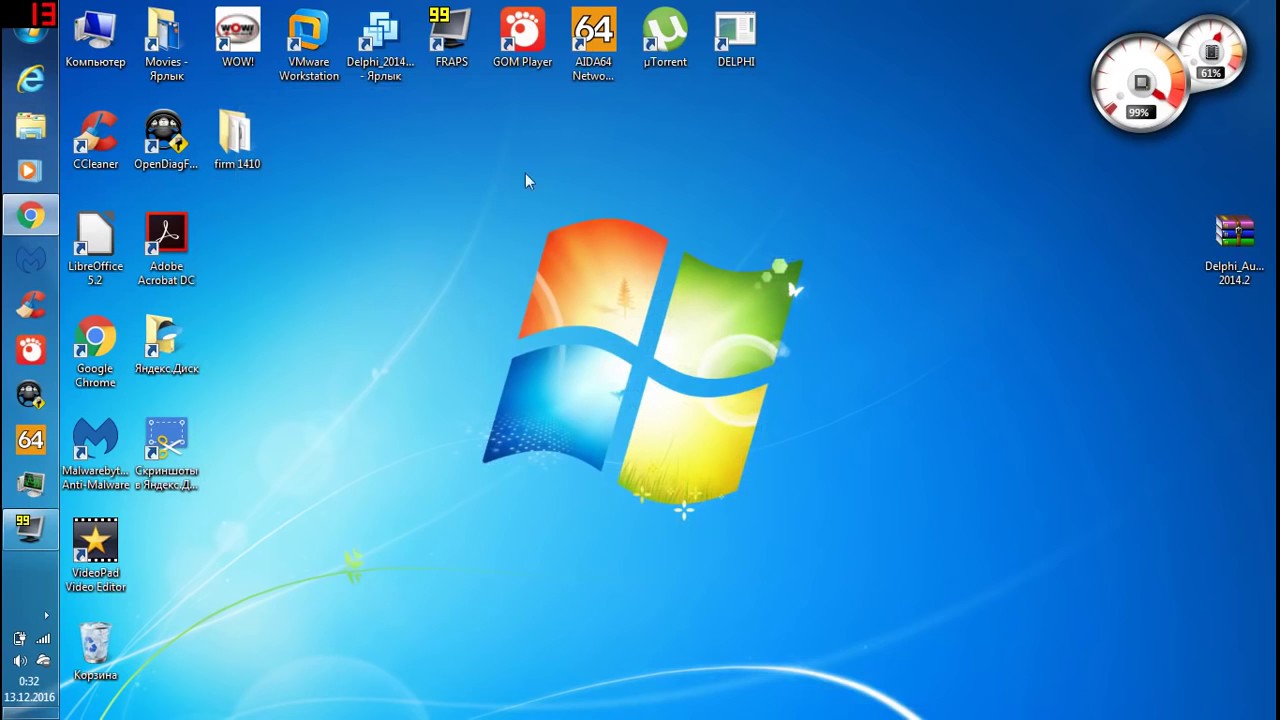Select the Компьютер desktop icon
Viewport: 1280px width, 720px height.
(x=95, y=40)
